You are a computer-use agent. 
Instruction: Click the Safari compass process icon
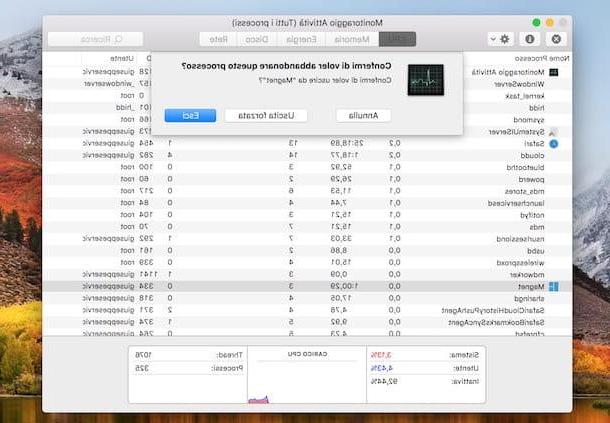pos(554,144)
